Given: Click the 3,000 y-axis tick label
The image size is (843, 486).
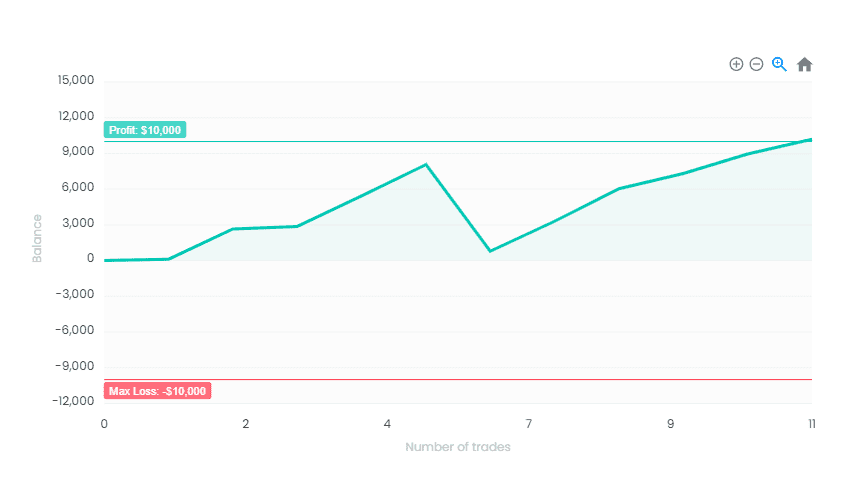Looking at the screenshot, I should coord(79,223).
